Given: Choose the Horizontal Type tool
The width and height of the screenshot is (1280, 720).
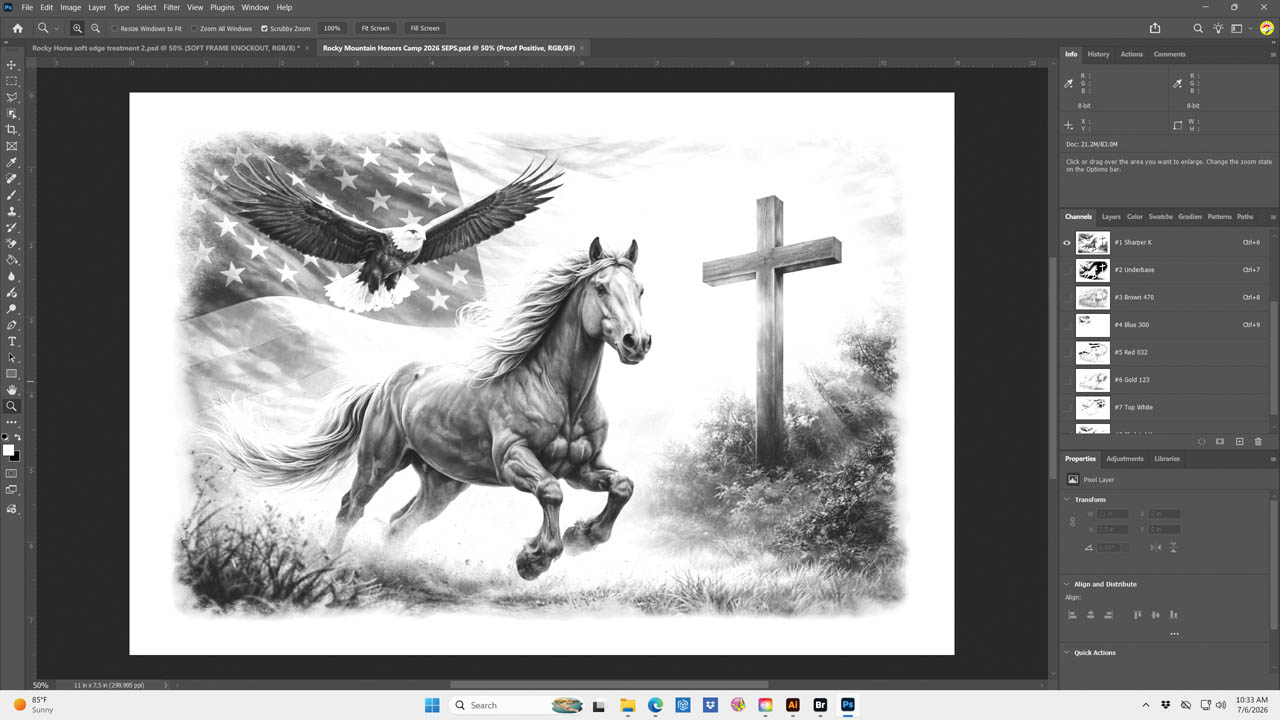Looking at the screenshot, I should tap(12, 341).
